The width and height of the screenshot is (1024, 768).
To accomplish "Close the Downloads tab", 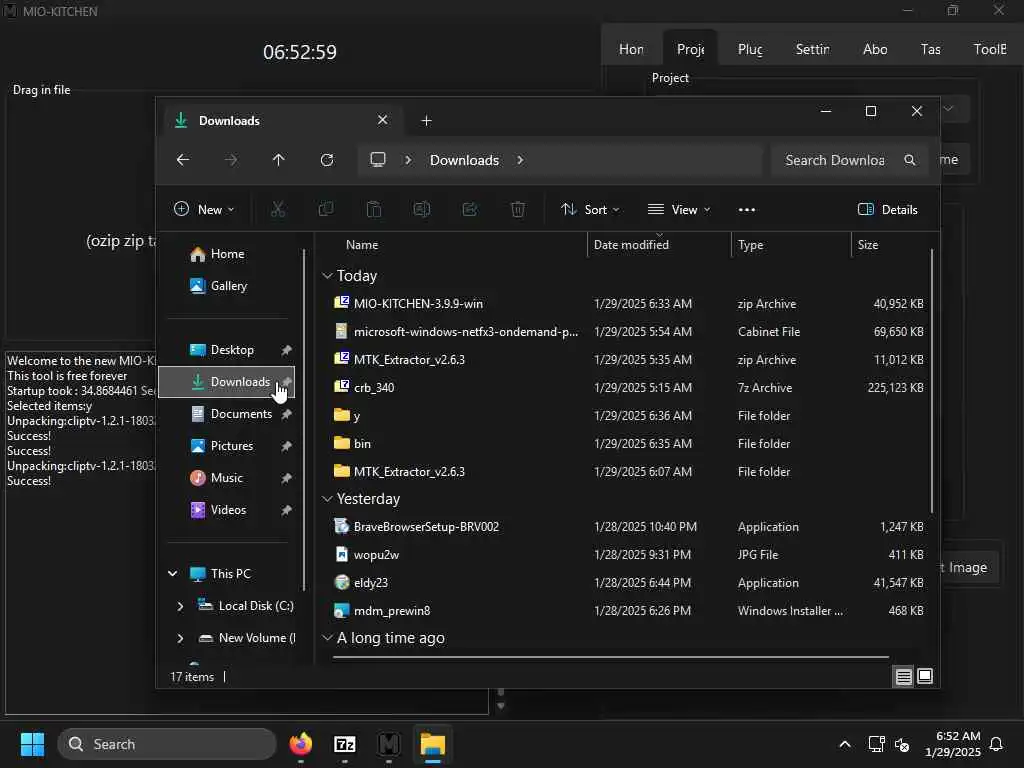I will tap(383, 120).
